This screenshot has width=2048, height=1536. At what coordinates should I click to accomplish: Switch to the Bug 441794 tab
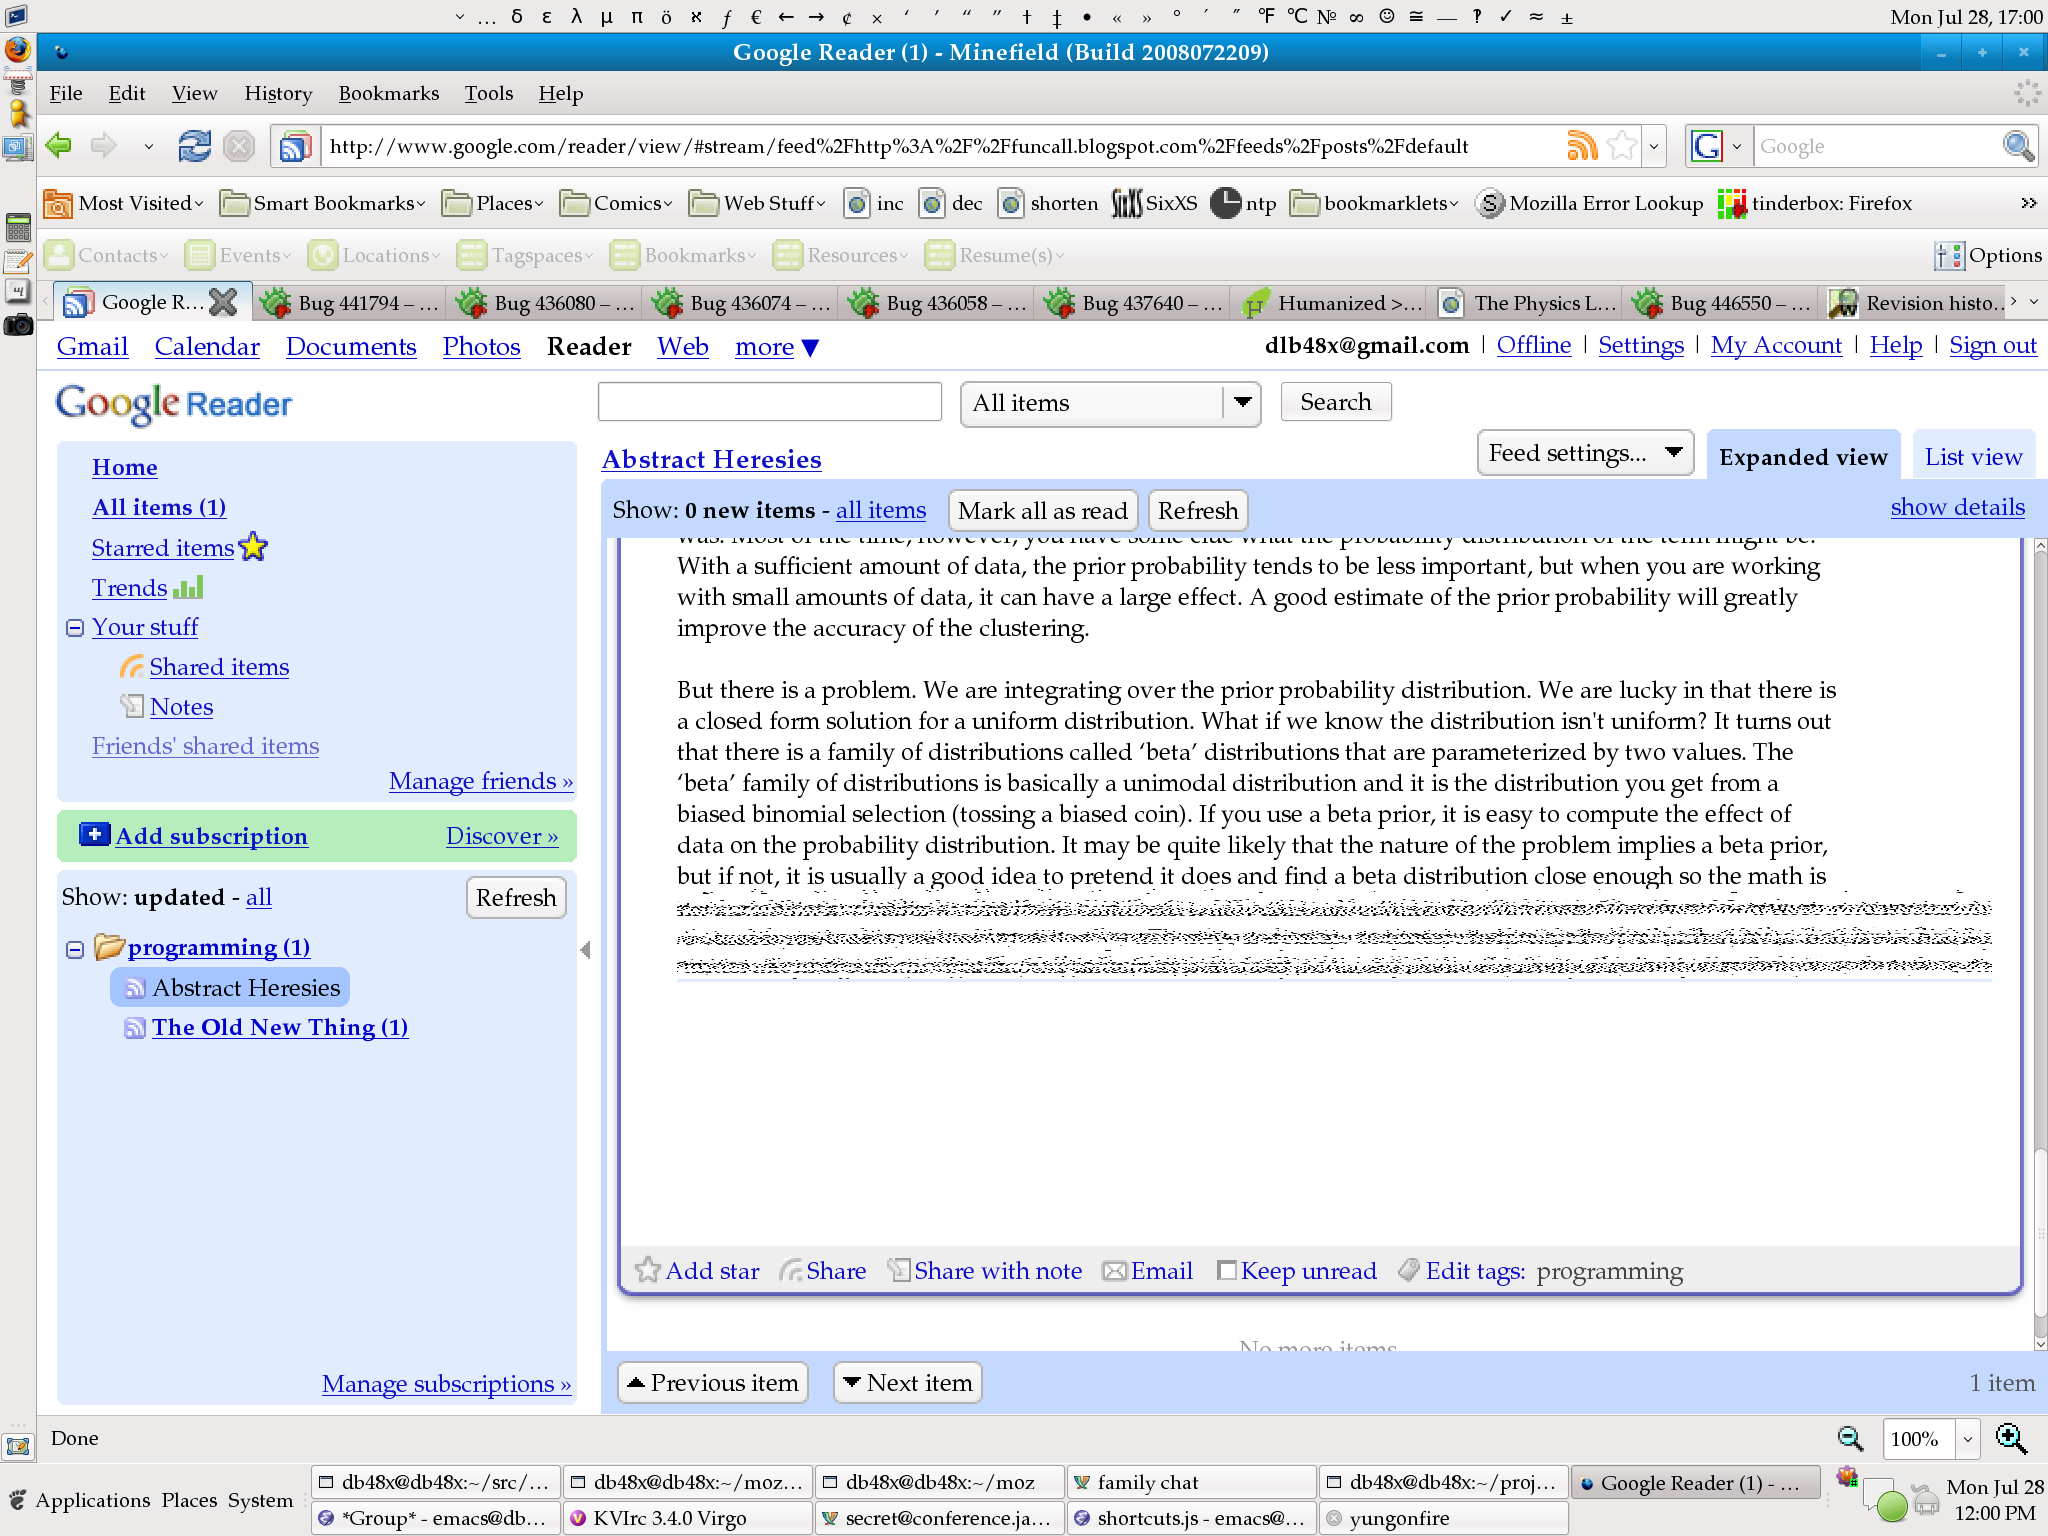click(350, 302)
